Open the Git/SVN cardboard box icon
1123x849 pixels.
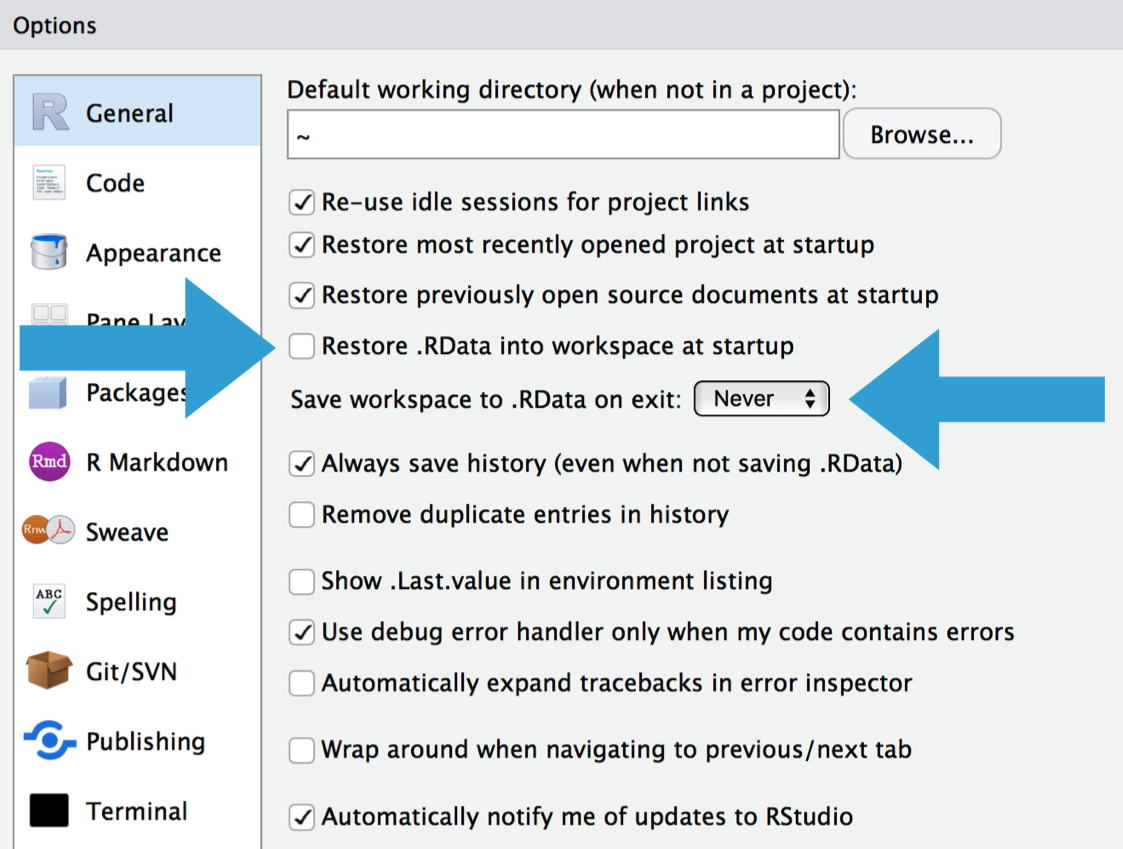(x=49, y=670)
